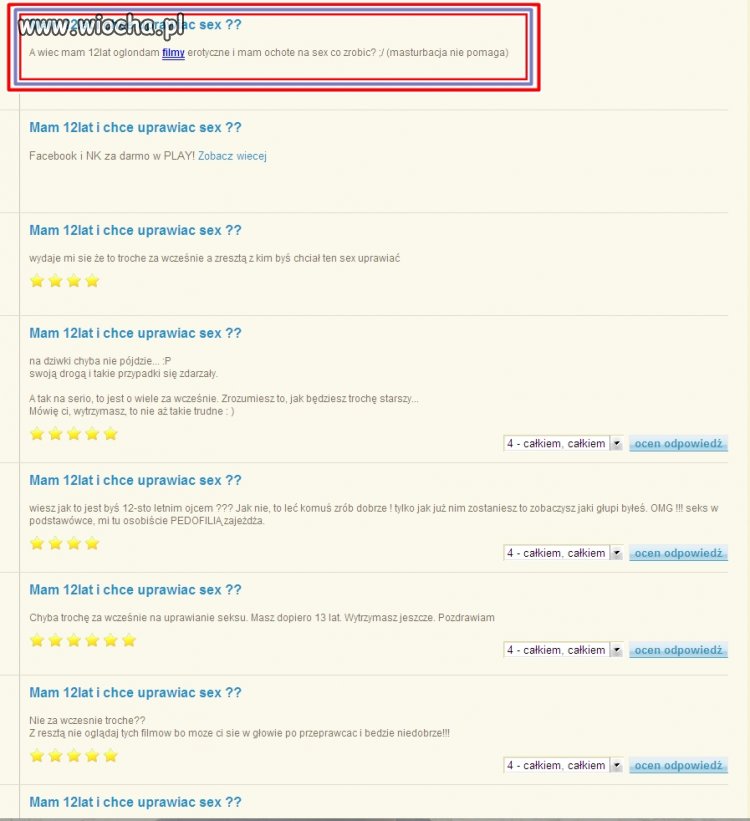The width and height of the screenshot is (750, 821).
Task: Click the third star under the 'wiesz jak to jest' reply
Action: [74, 543]
